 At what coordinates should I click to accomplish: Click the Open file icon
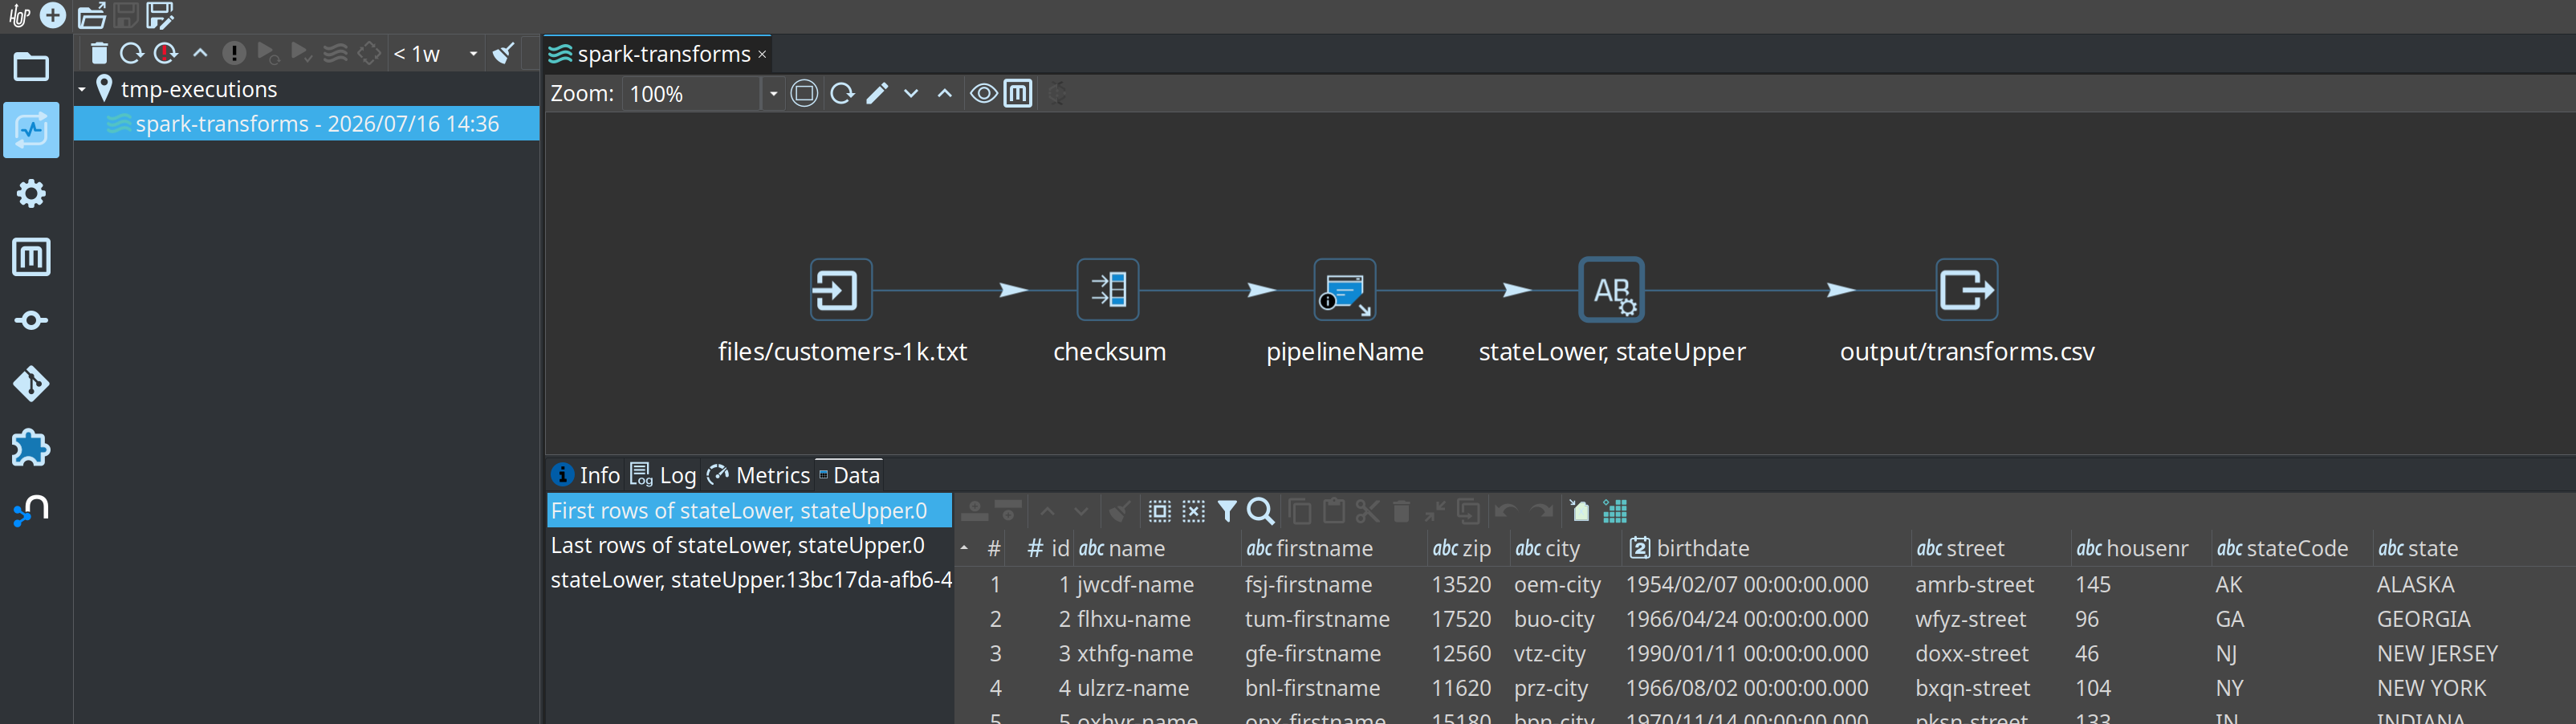tap(92, 15)
